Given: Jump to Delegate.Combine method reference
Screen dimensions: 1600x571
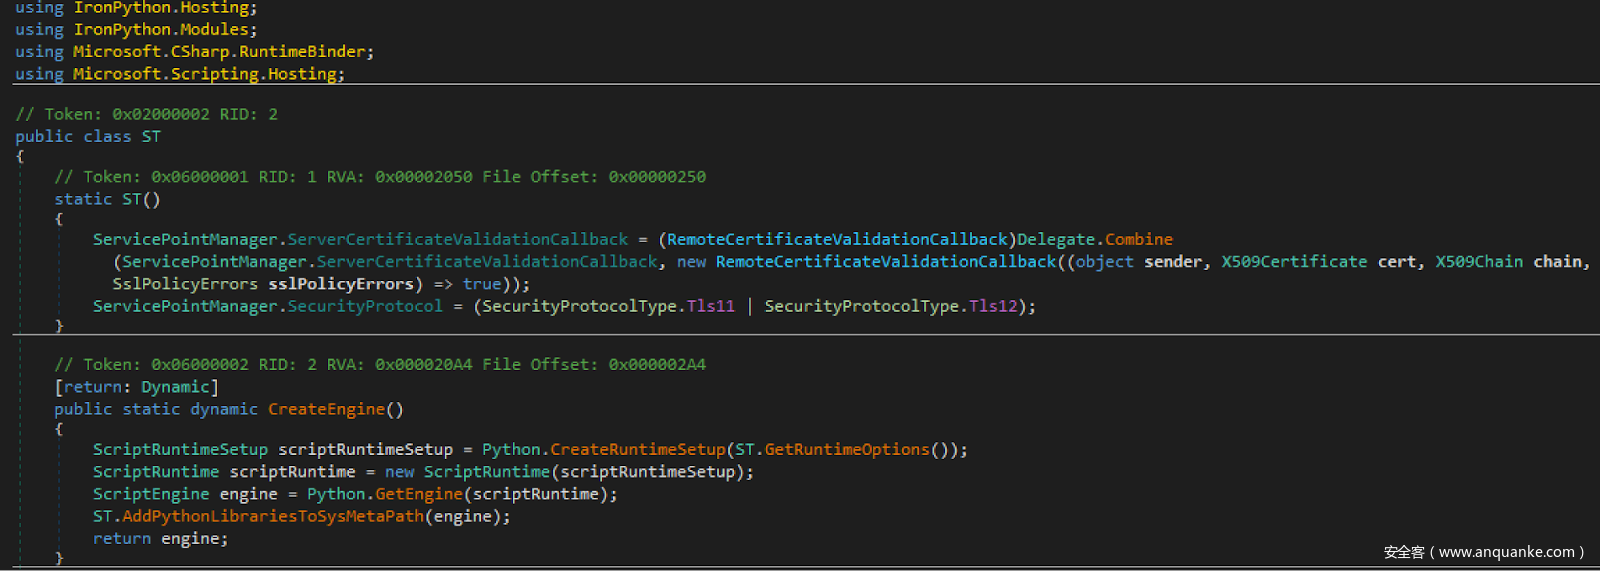Looking at the screenshot, I should [x=1138, y=240].
